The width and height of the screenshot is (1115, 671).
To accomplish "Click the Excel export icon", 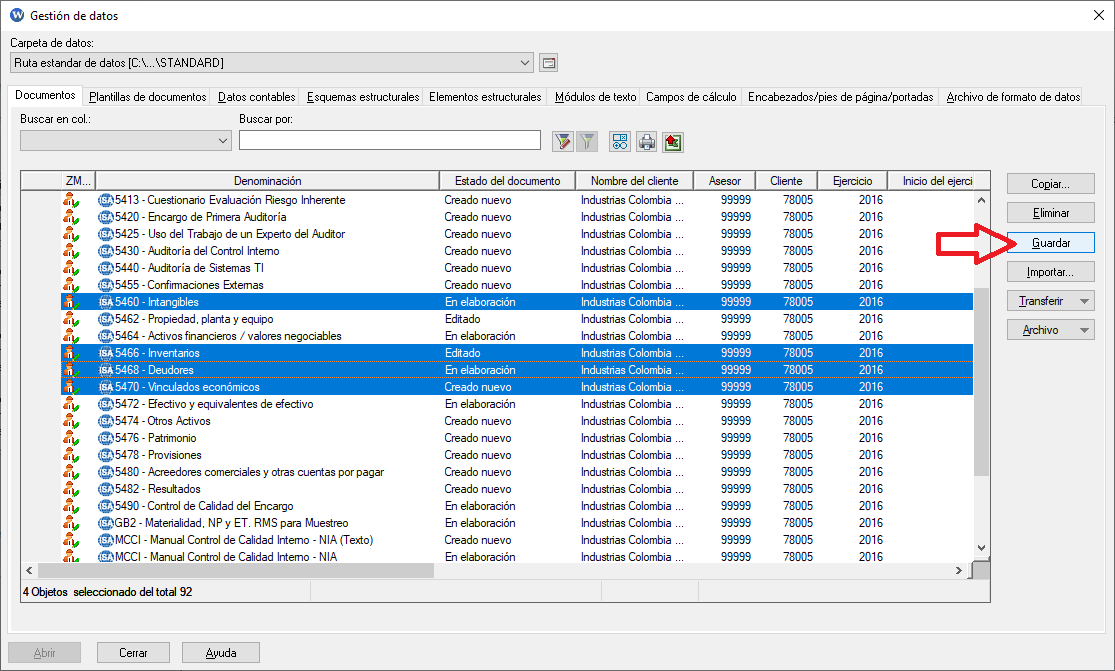I will [x=672, y=141].
